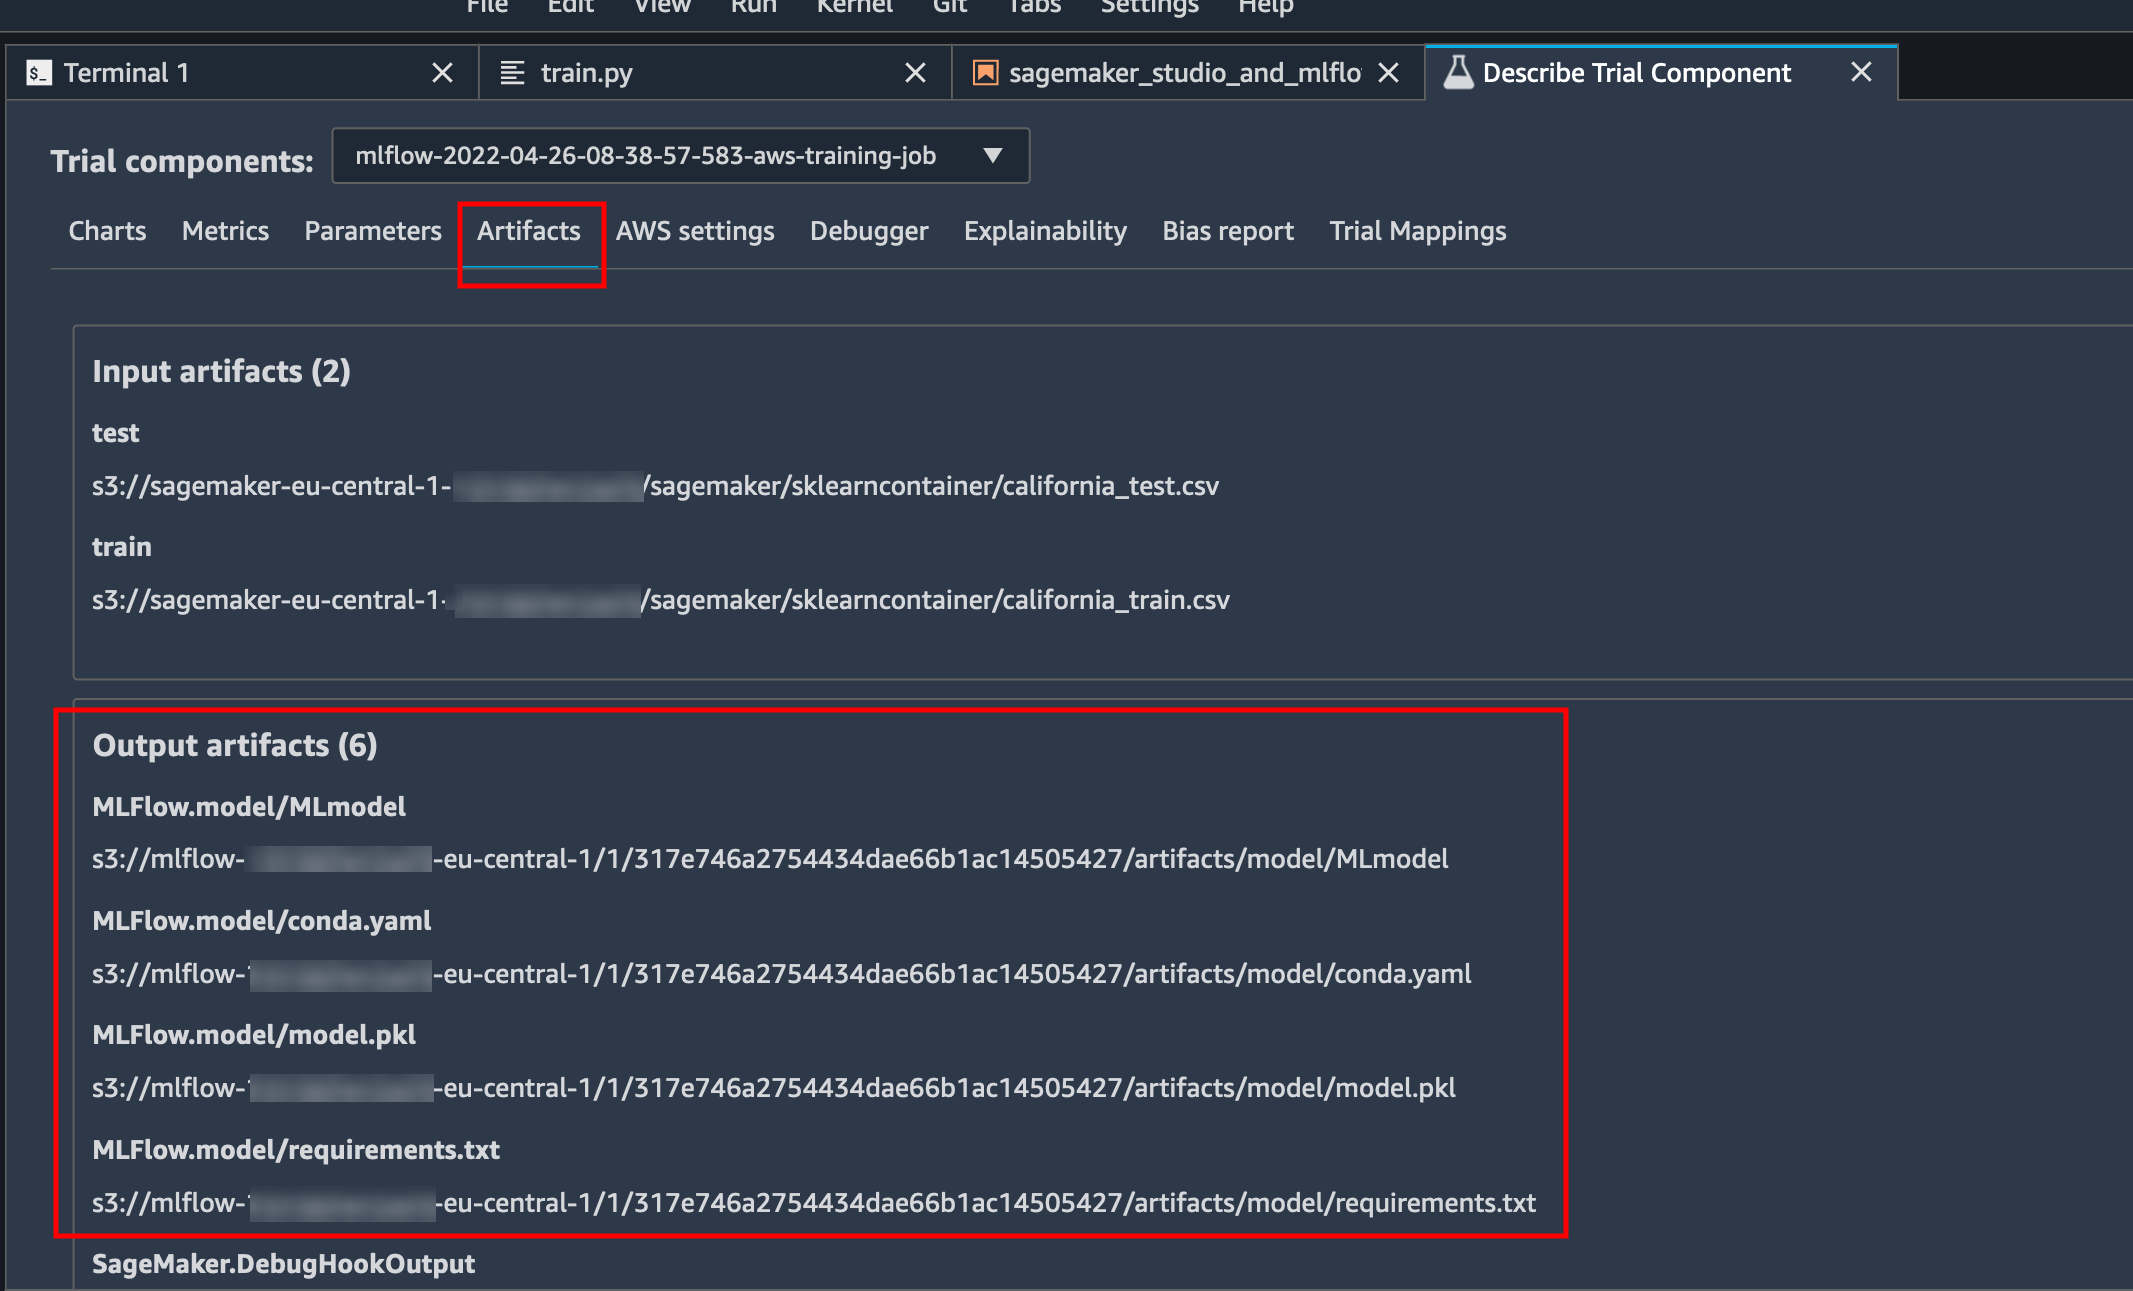Screen dimensions: 2133x1291
Task: Open the Trial components dropdown
Action: pyautogui.click(x=680, y=156)
